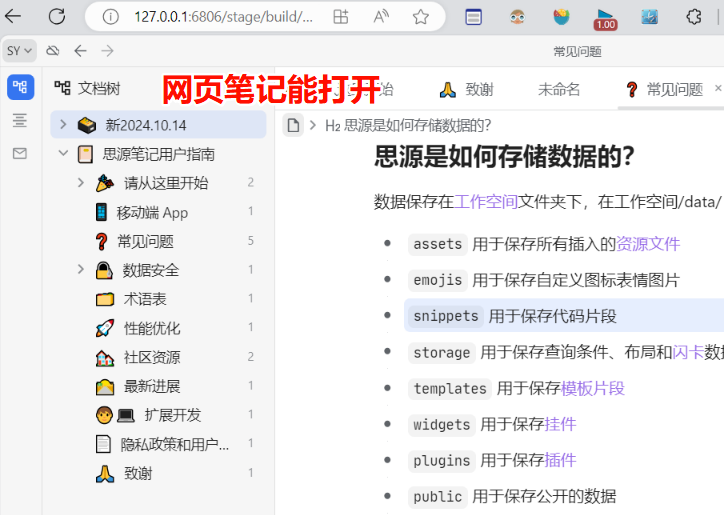The height and width of the screenshot is (515, 724).
Task: Collapse the 思源笔记用户指南 notebook
Action: [63, 153]
